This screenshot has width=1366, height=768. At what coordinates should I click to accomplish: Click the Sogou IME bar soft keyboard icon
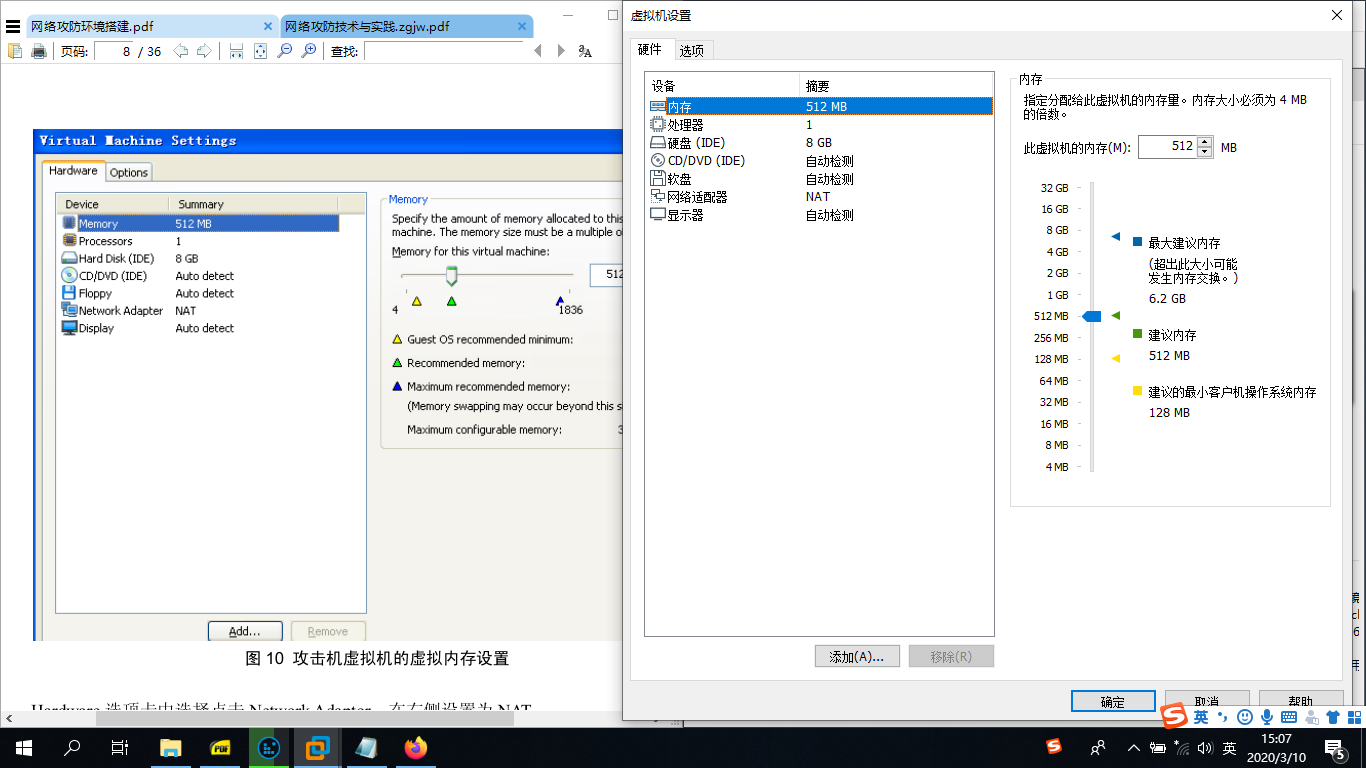(x=1289, y=717)
